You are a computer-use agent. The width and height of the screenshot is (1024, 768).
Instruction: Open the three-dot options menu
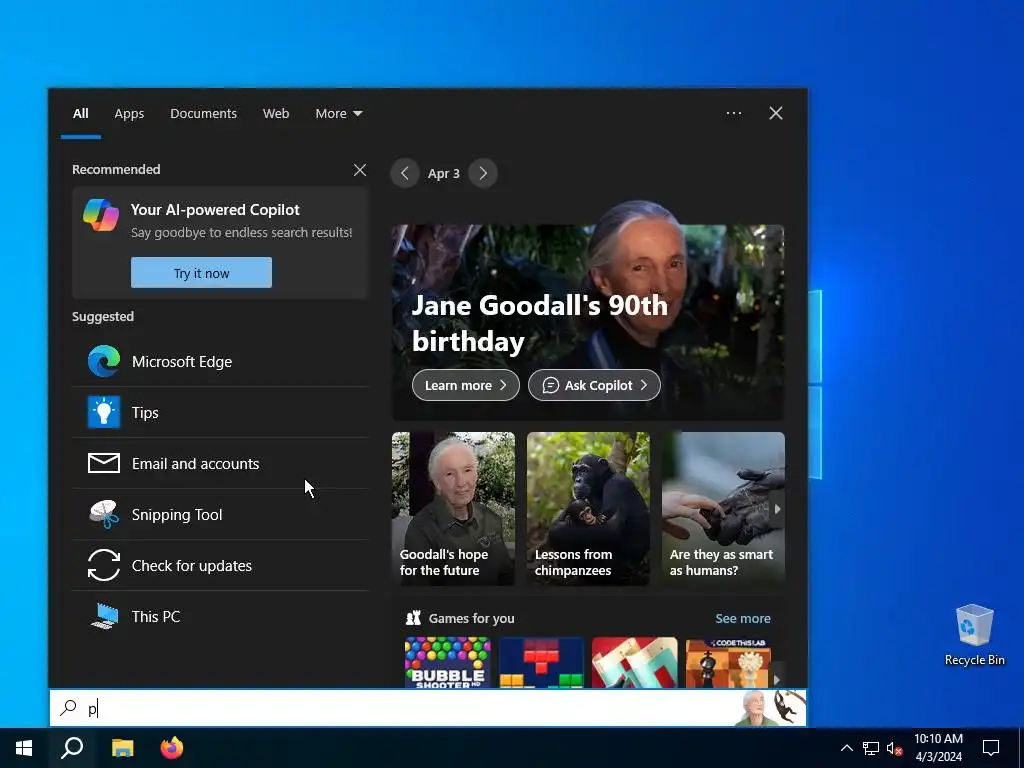[x=734, y=113]
